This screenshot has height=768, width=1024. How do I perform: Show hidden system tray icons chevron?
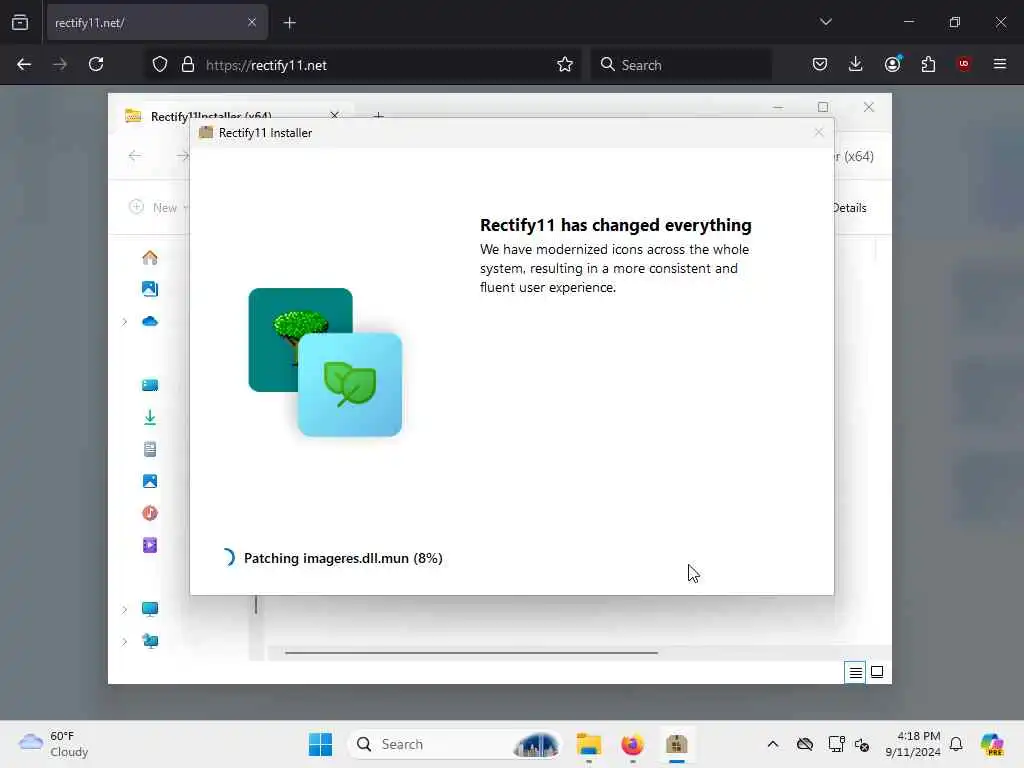(x=773, y=744)
